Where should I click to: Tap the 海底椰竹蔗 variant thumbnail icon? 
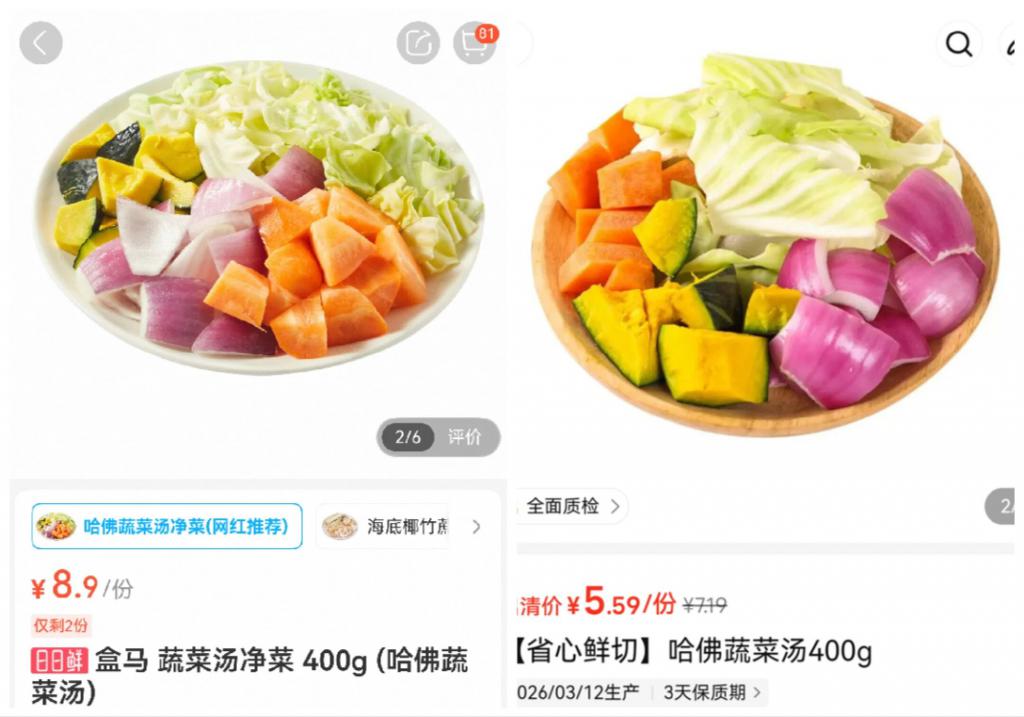pyautogui.click(x=340, y=526)
